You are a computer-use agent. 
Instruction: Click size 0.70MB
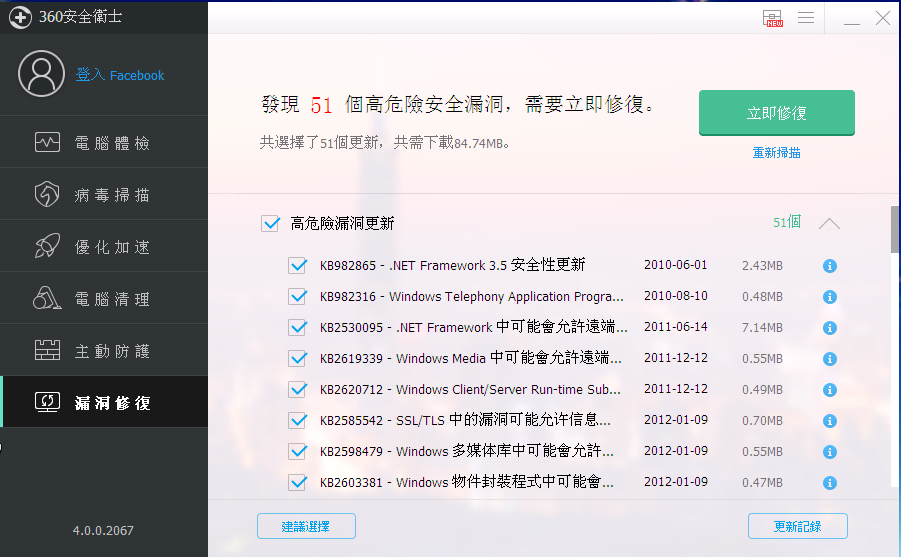click(762, 421)
